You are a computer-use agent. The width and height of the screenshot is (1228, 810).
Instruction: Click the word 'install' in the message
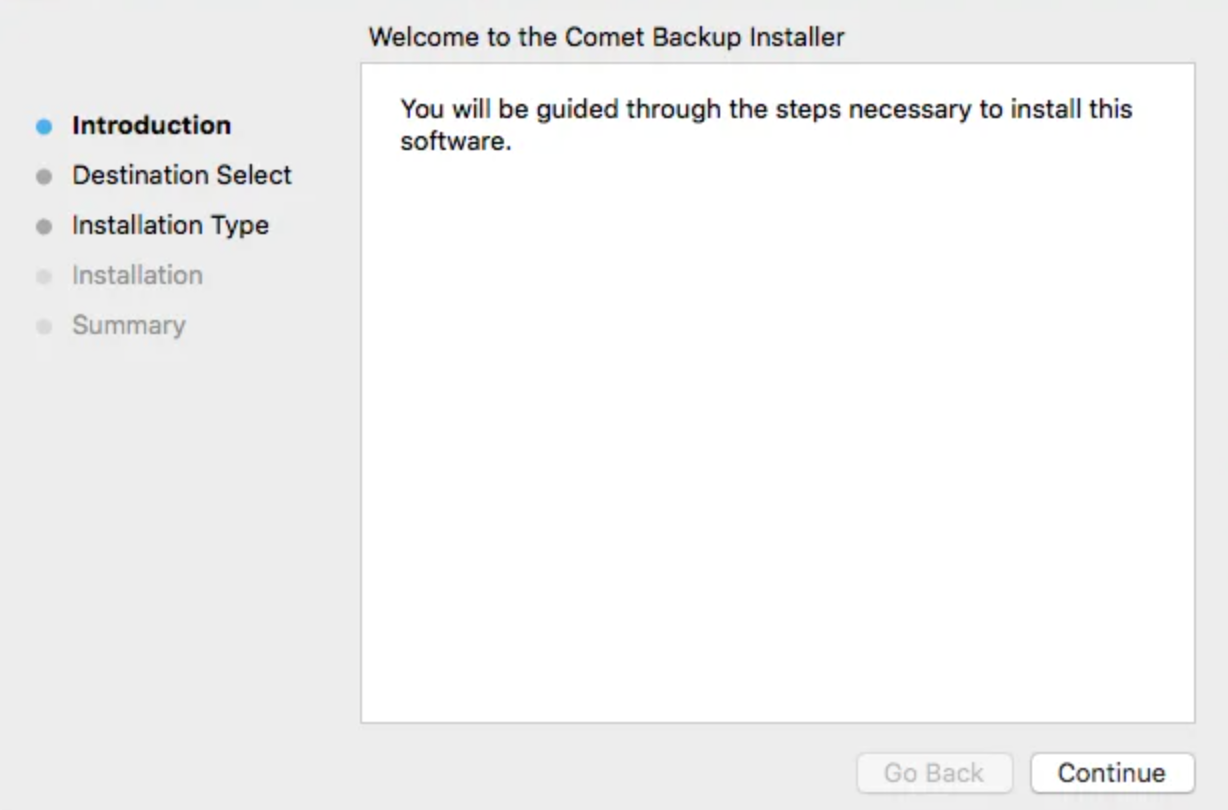pyautogui.click(x=1044, y=109)
